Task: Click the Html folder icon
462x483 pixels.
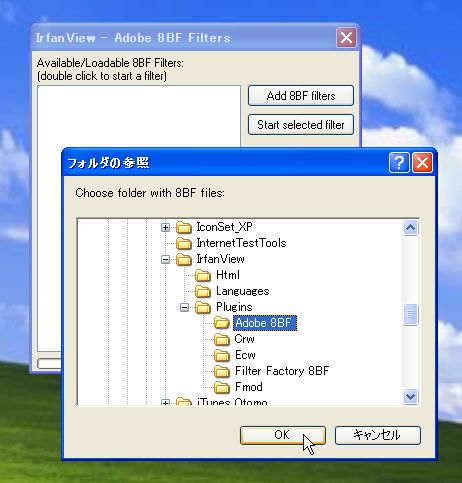Action: pos(203,276)
